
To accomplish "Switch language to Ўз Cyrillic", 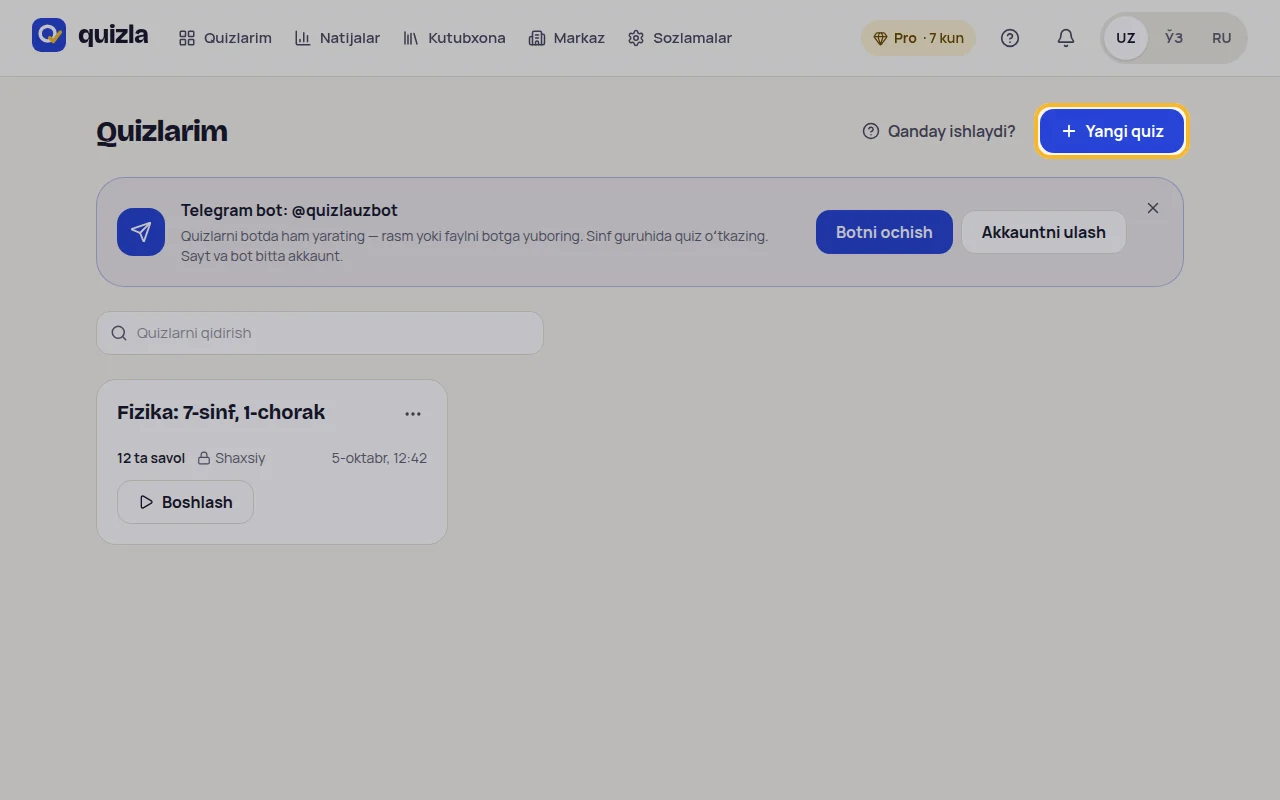I will [1174, 38].
